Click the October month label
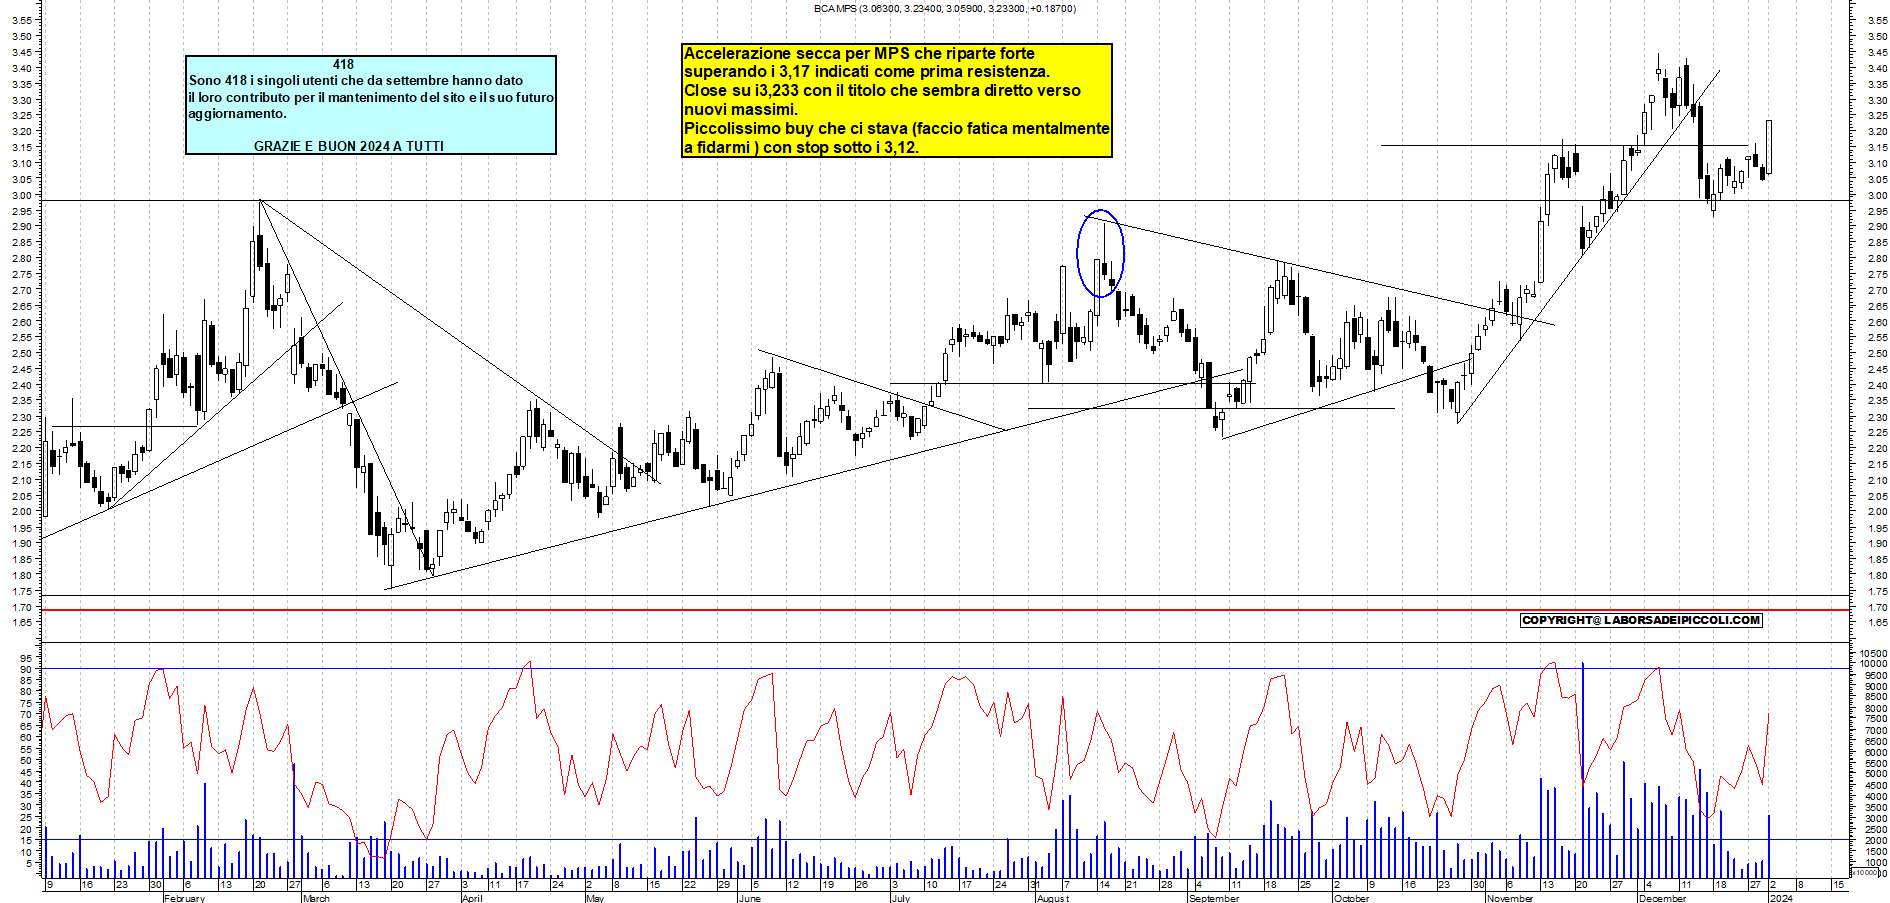1890x903 pixels. pos(1352,898)
